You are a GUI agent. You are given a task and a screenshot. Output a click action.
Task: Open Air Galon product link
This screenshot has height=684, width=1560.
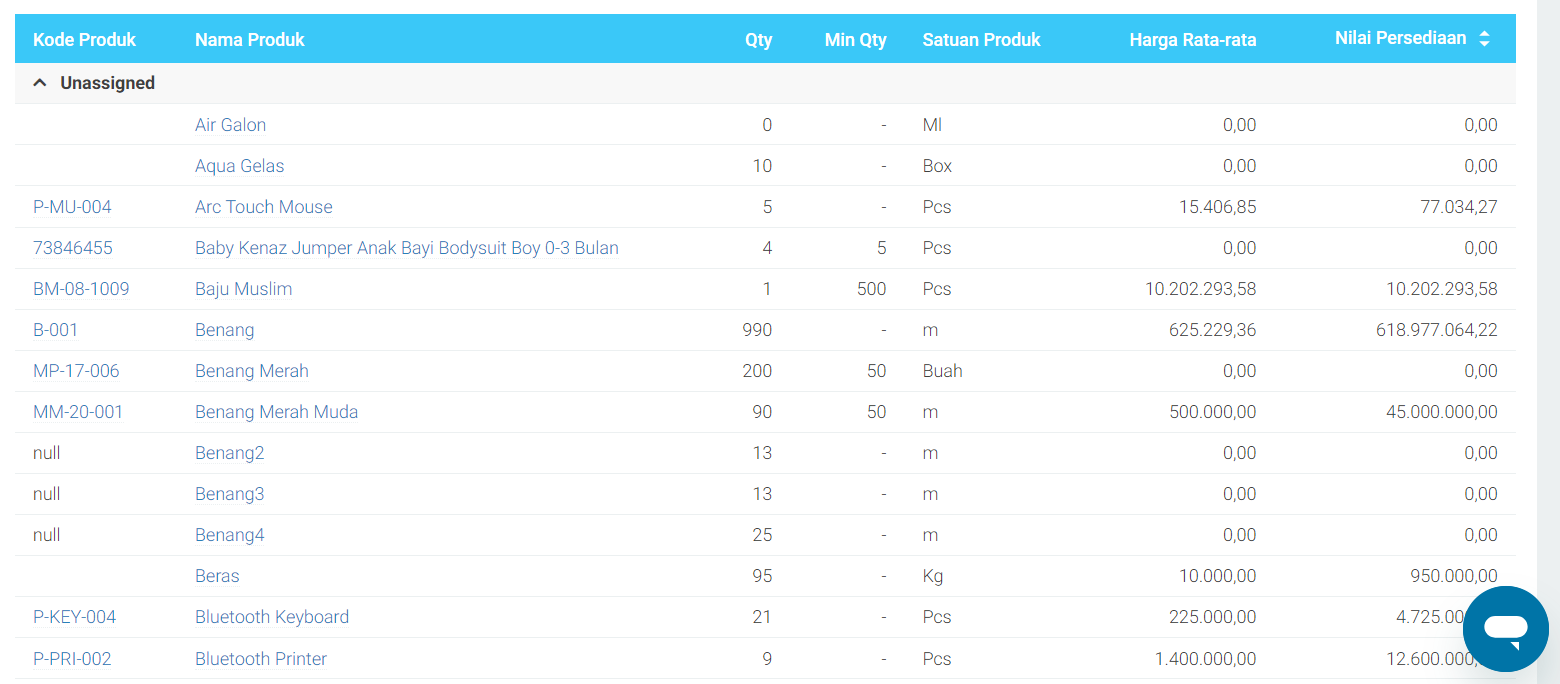pos(230,125)
